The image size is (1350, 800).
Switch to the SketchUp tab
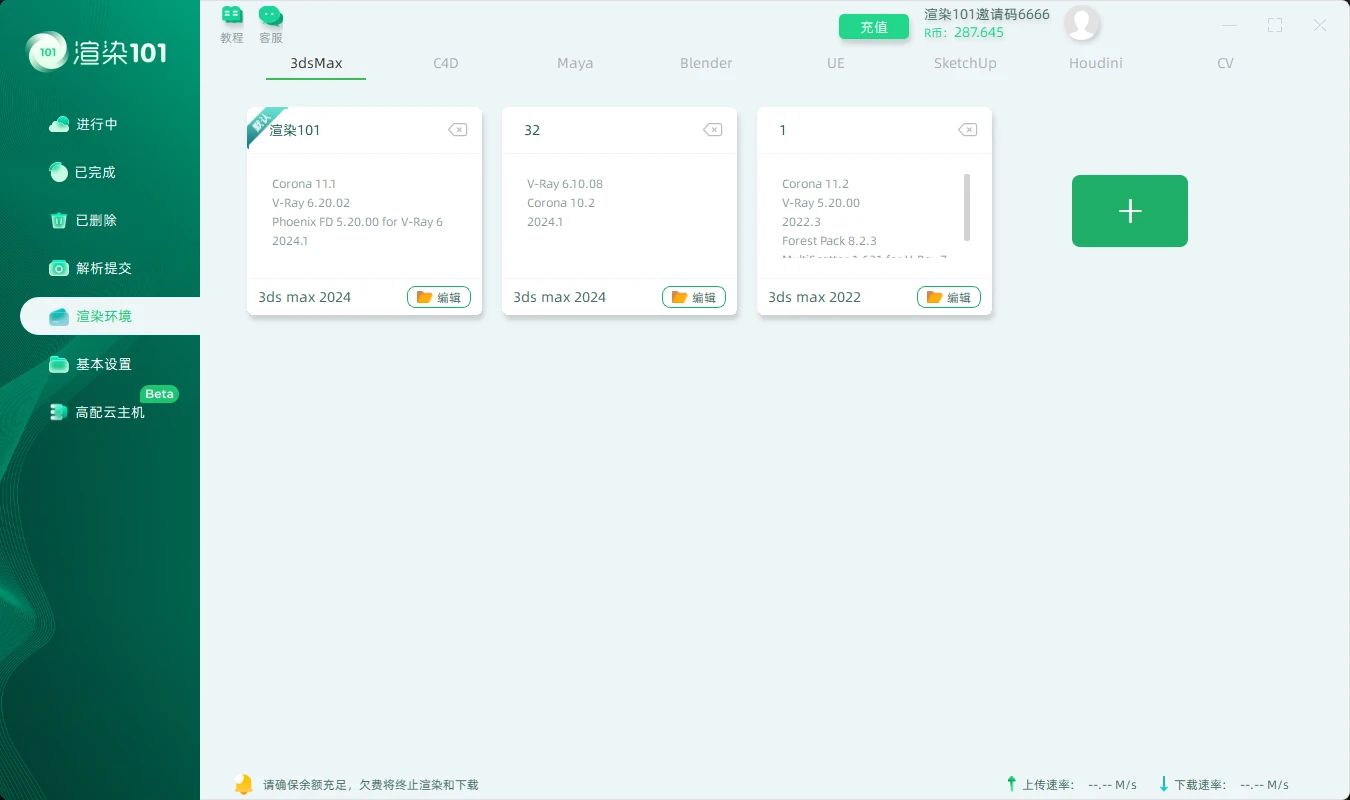(965, 63)
